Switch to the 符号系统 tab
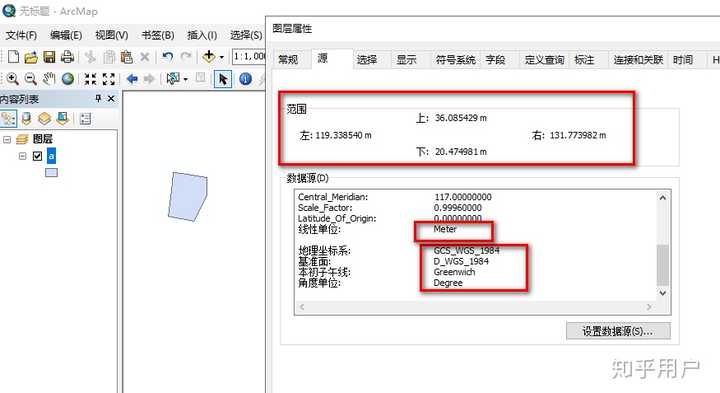 point(456,60)
